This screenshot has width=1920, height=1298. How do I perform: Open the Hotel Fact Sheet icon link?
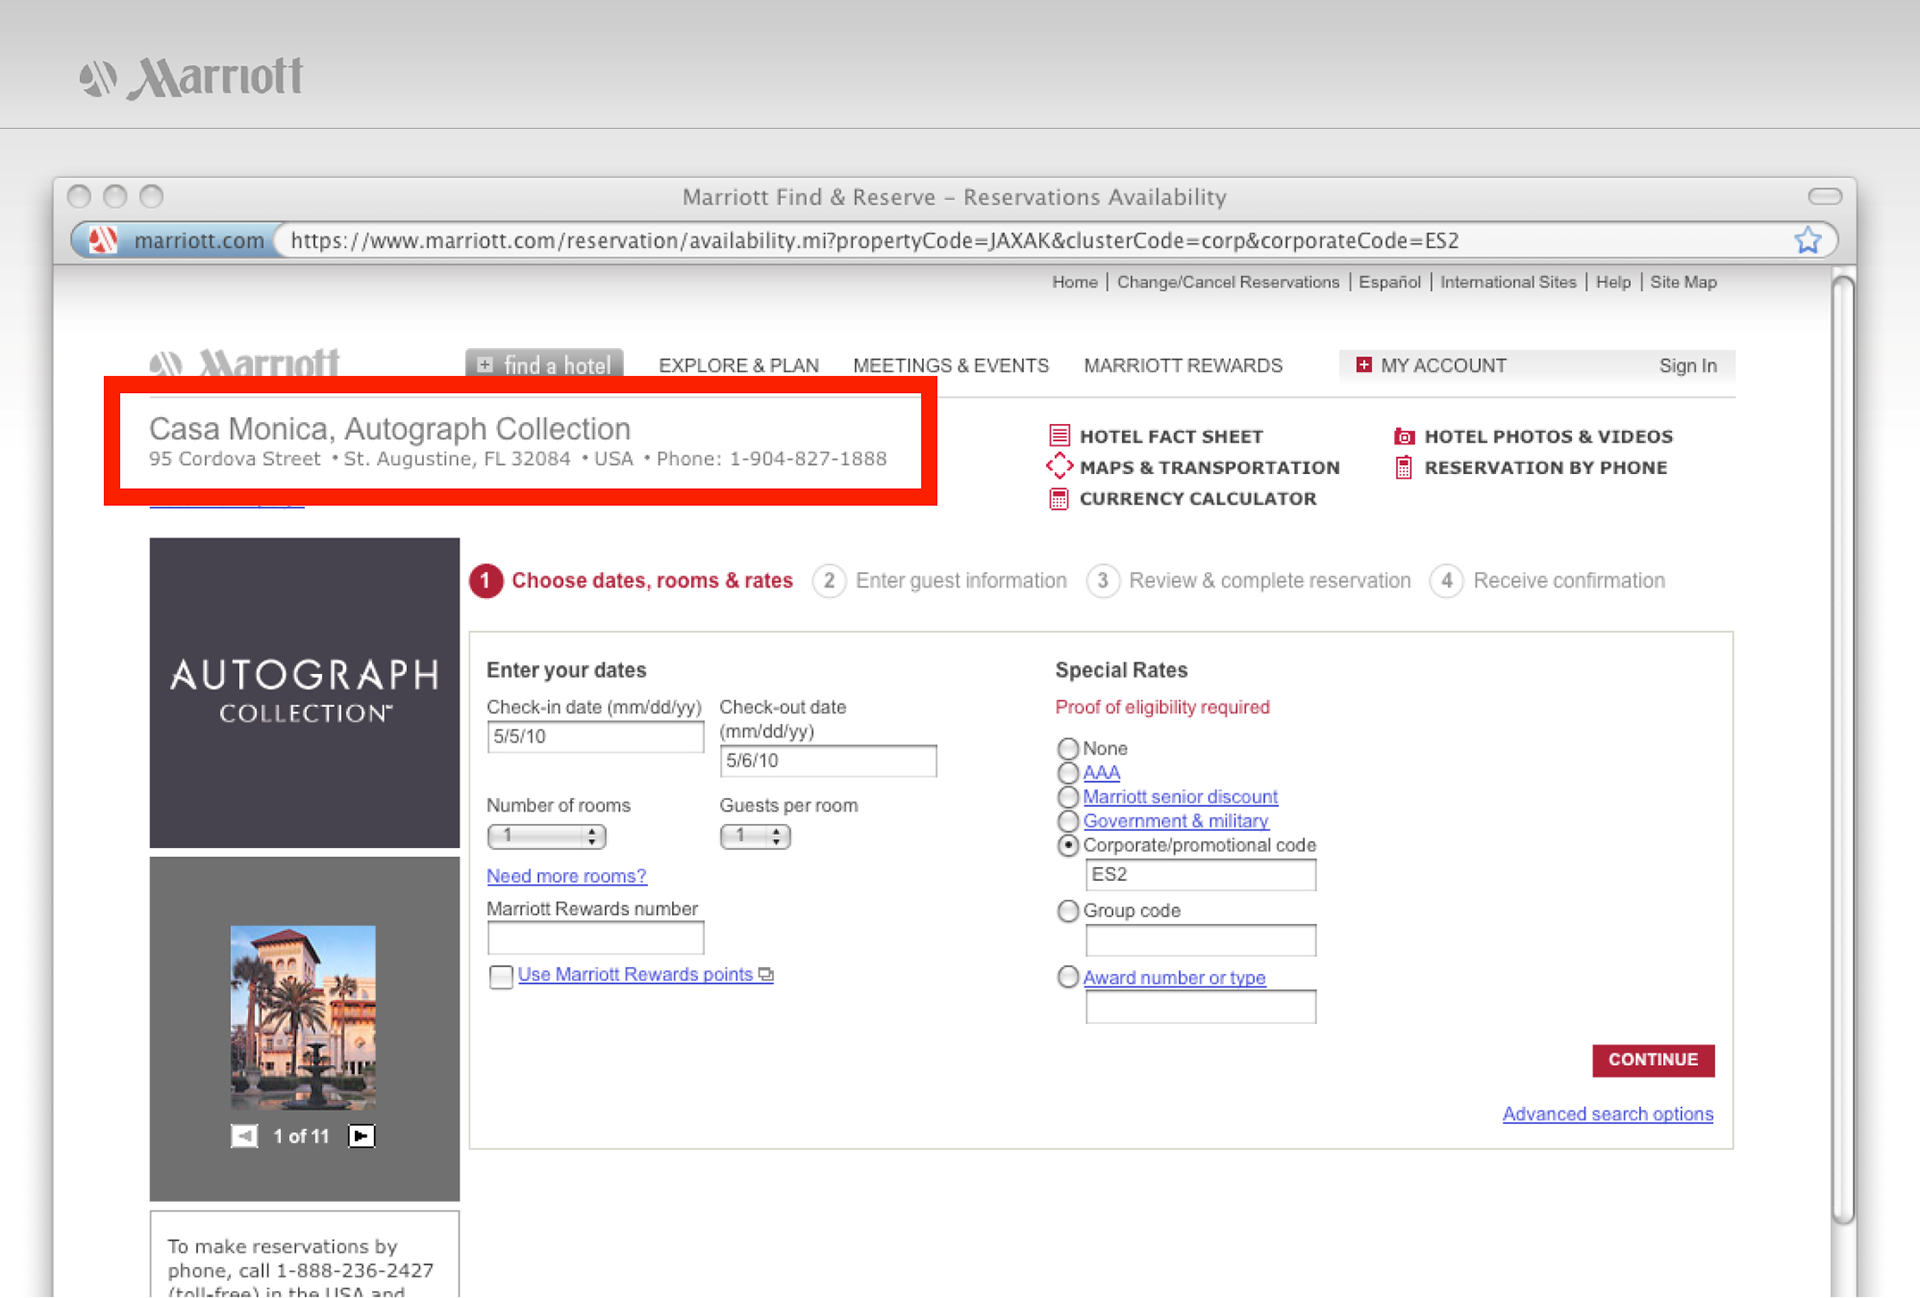click(x=1059, y=436)
